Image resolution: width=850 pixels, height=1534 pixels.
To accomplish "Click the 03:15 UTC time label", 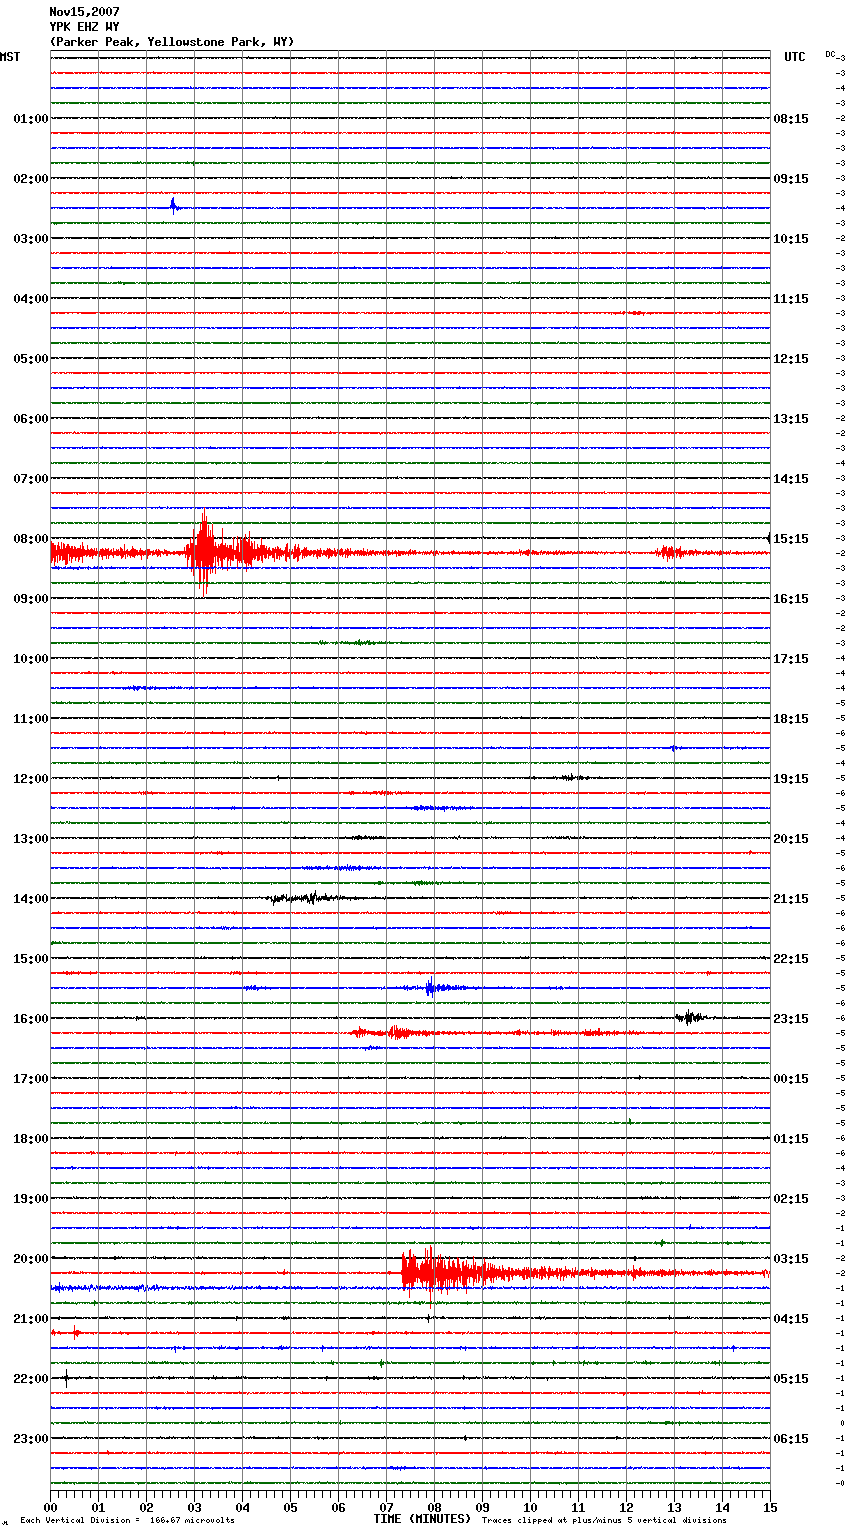I will click(x=791, y=1259).
